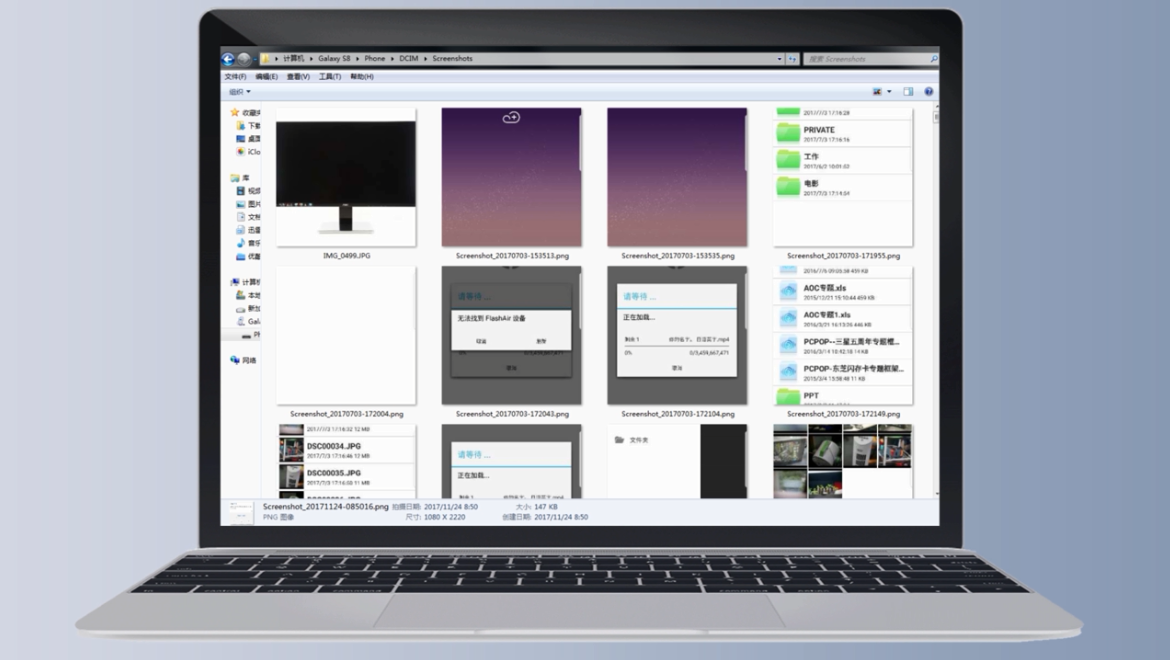Select Screenshot_20170703-171955.png thumbnail
The image size is (1170, 660).
pyautogui.click(x=843, y=177)
